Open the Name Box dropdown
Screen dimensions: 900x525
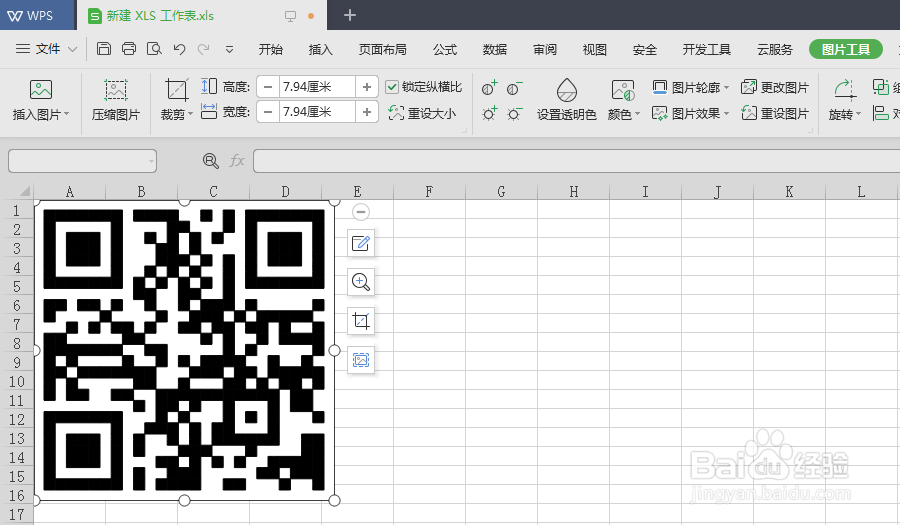coord(151,161)
